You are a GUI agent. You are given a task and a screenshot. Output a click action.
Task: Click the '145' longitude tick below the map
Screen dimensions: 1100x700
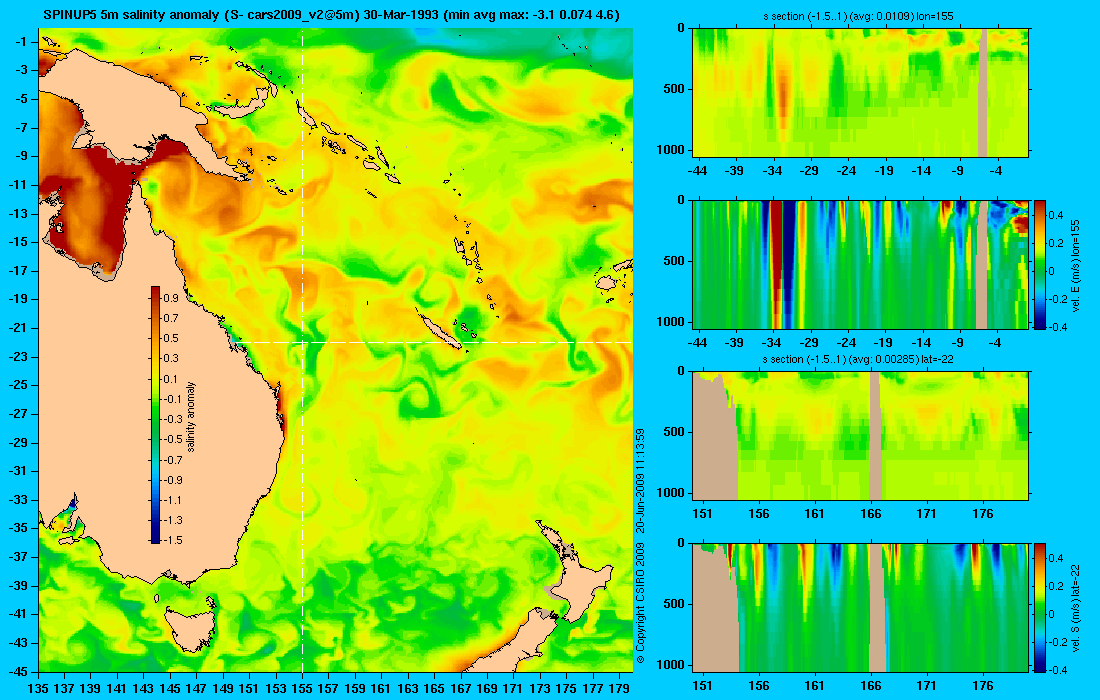click(170, 688)
